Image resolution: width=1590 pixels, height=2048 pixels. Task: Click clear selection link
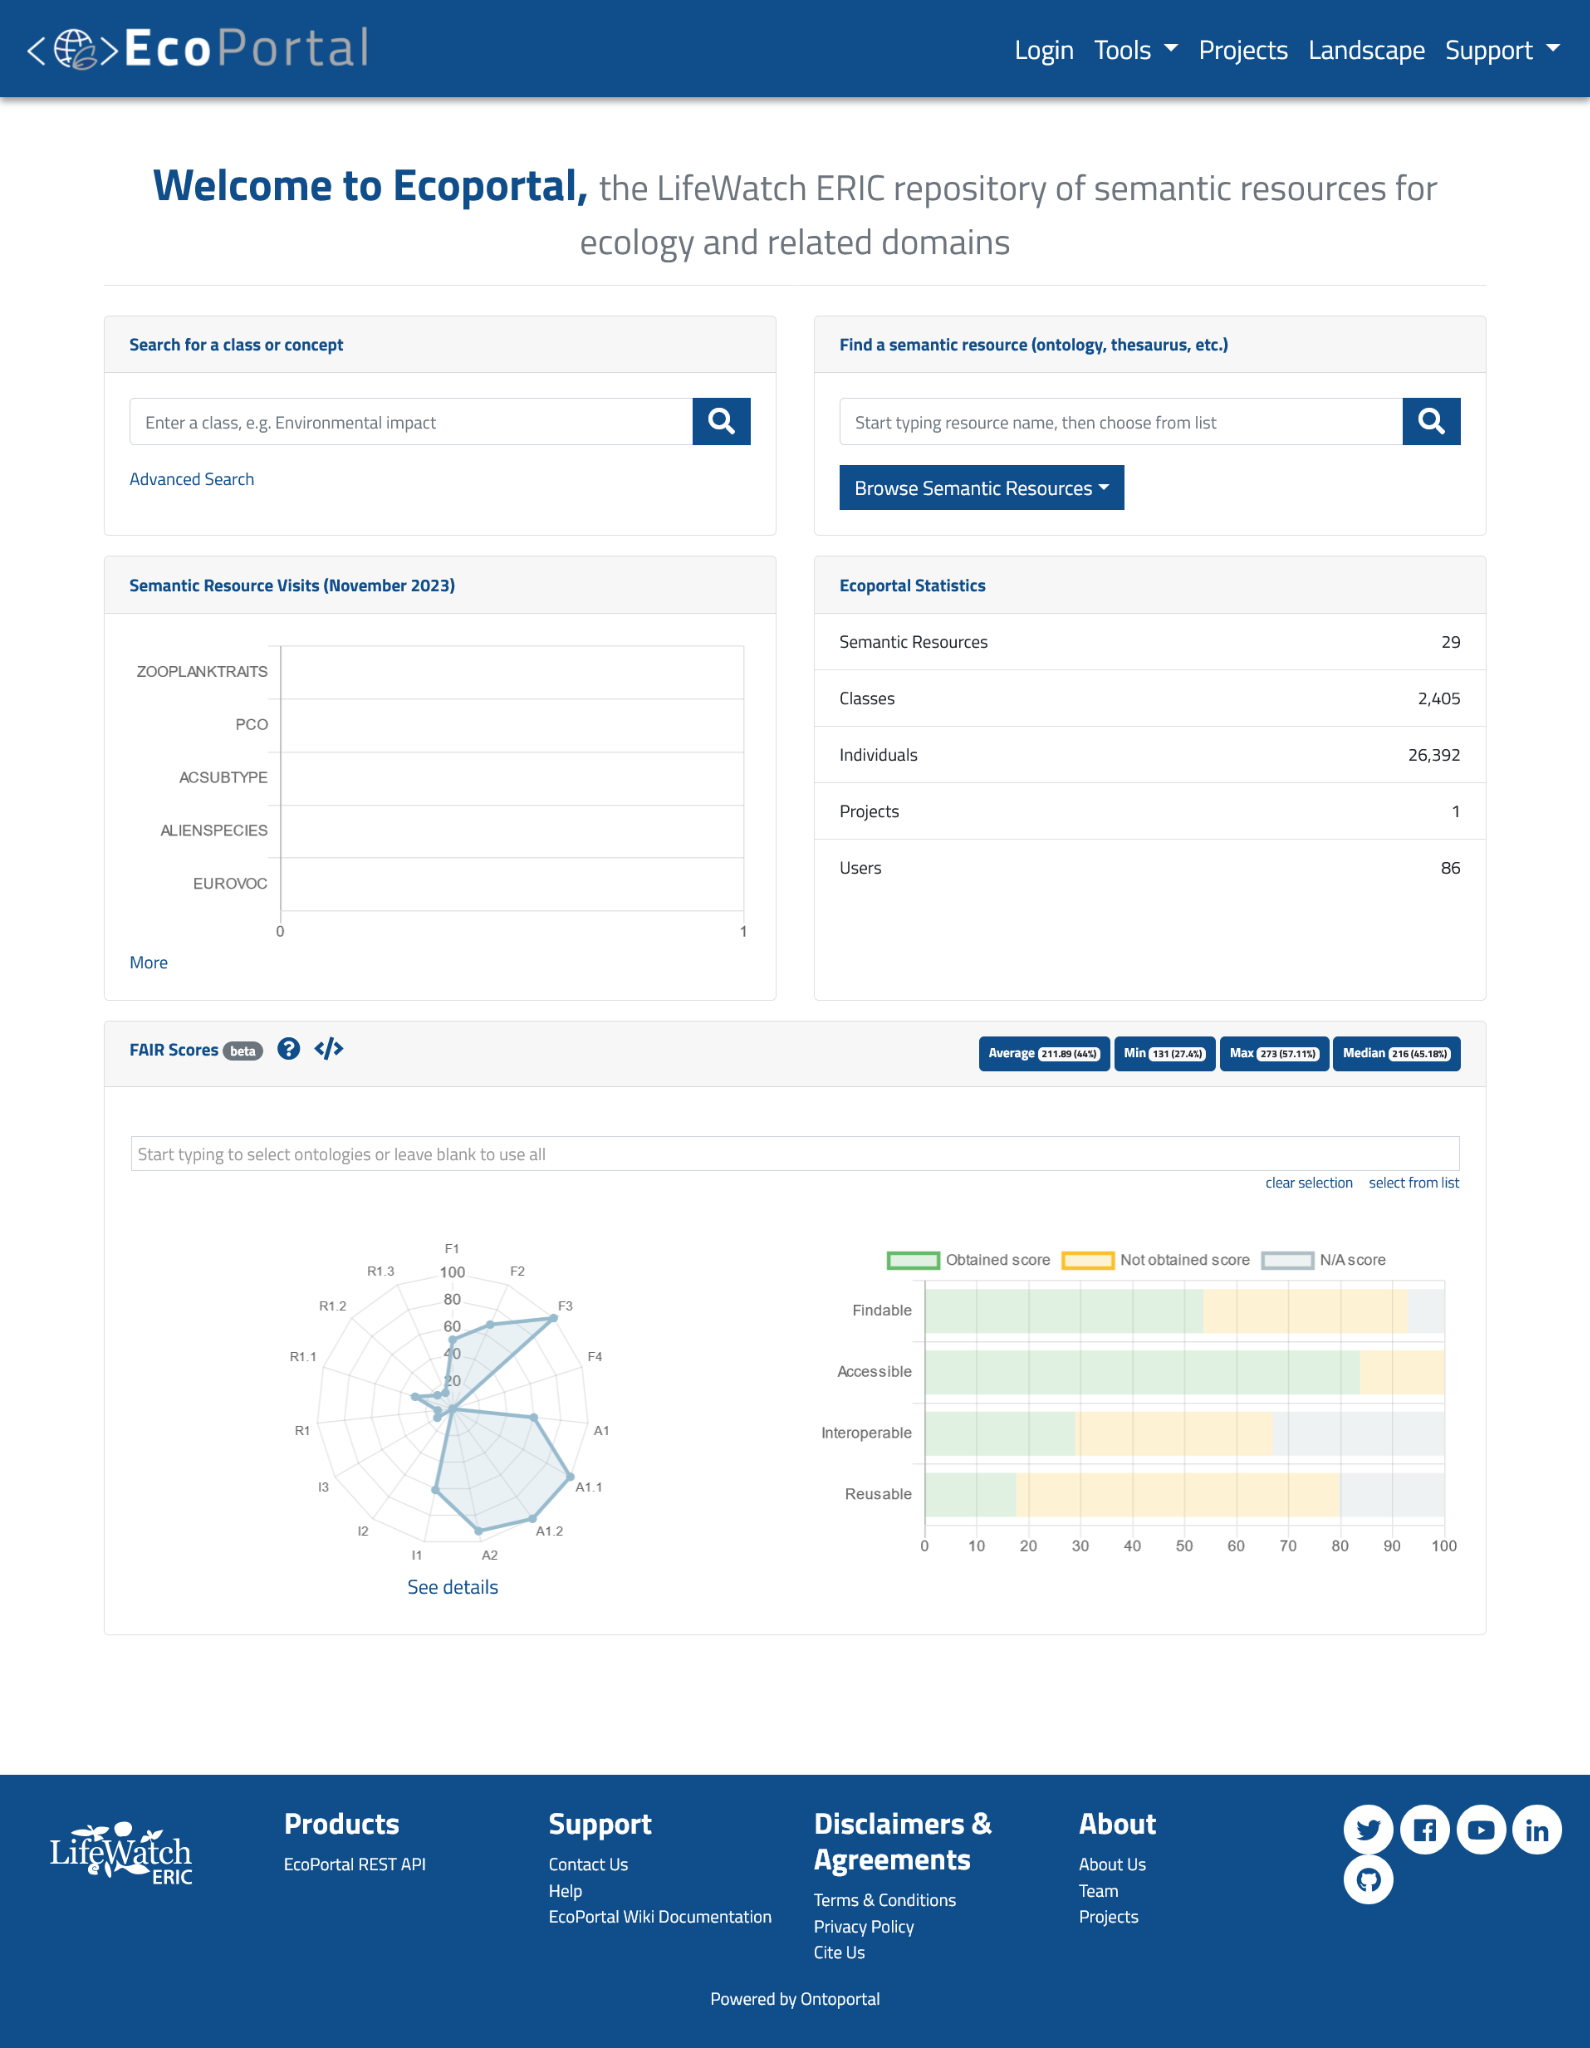pyautogui.click(x=1309, y=1183)
